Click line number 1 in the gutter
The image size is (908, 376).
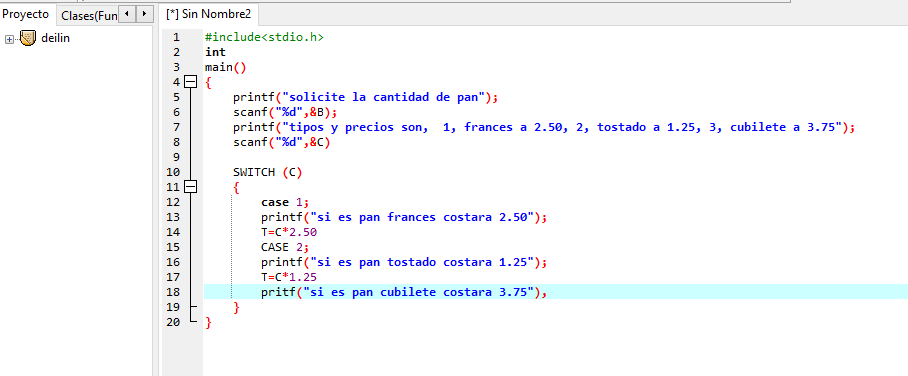tap(177, 37)
